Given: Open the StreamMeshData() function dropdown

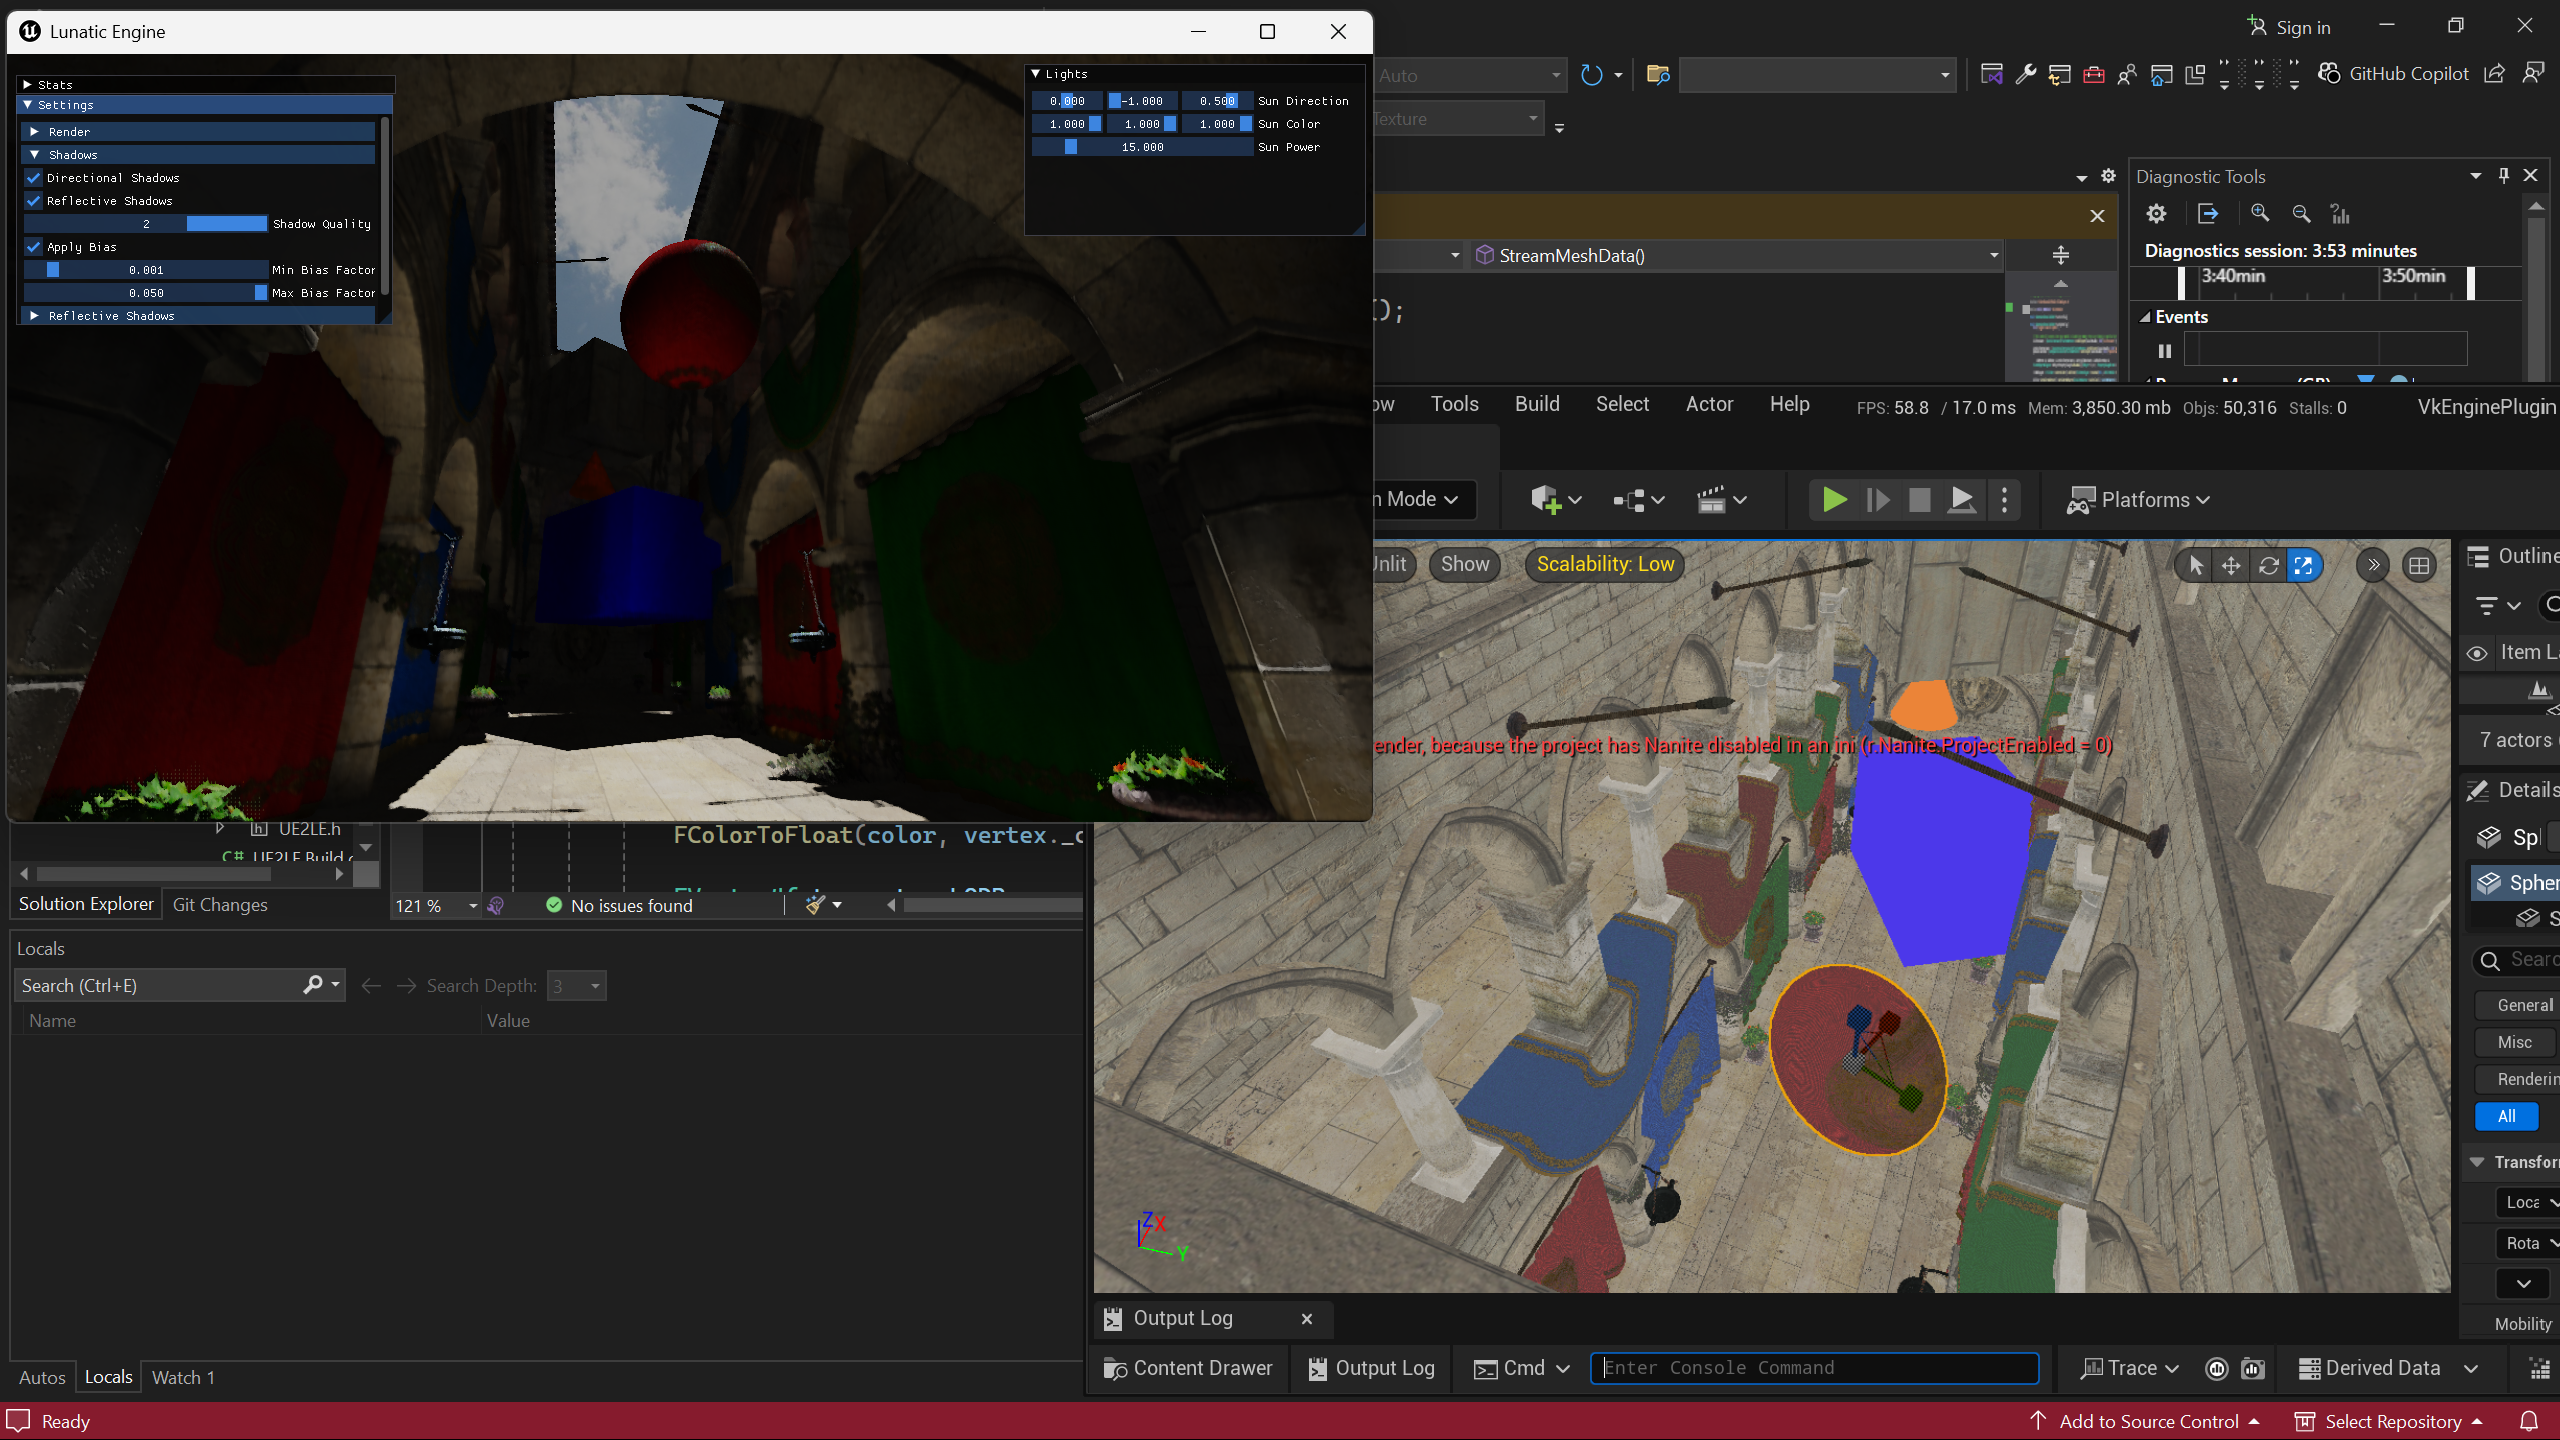Looking at the screenshot, I should point(1737,256).
